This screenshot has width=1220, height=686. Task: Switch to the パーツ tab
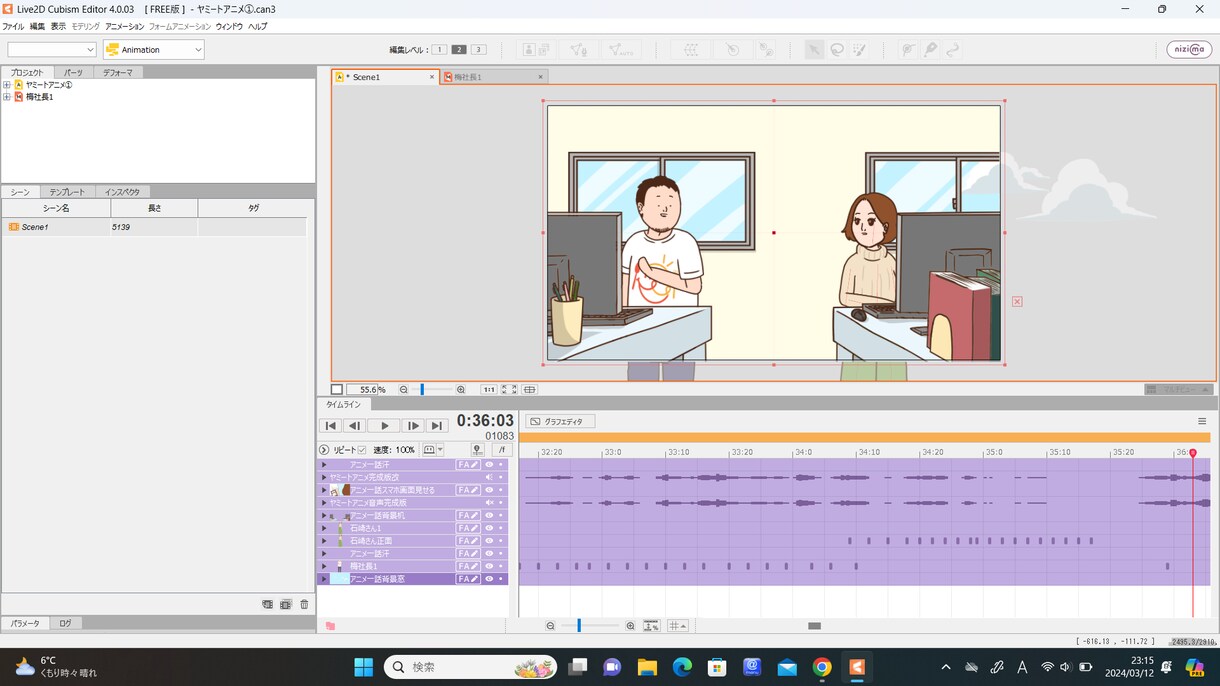(73, 72)
